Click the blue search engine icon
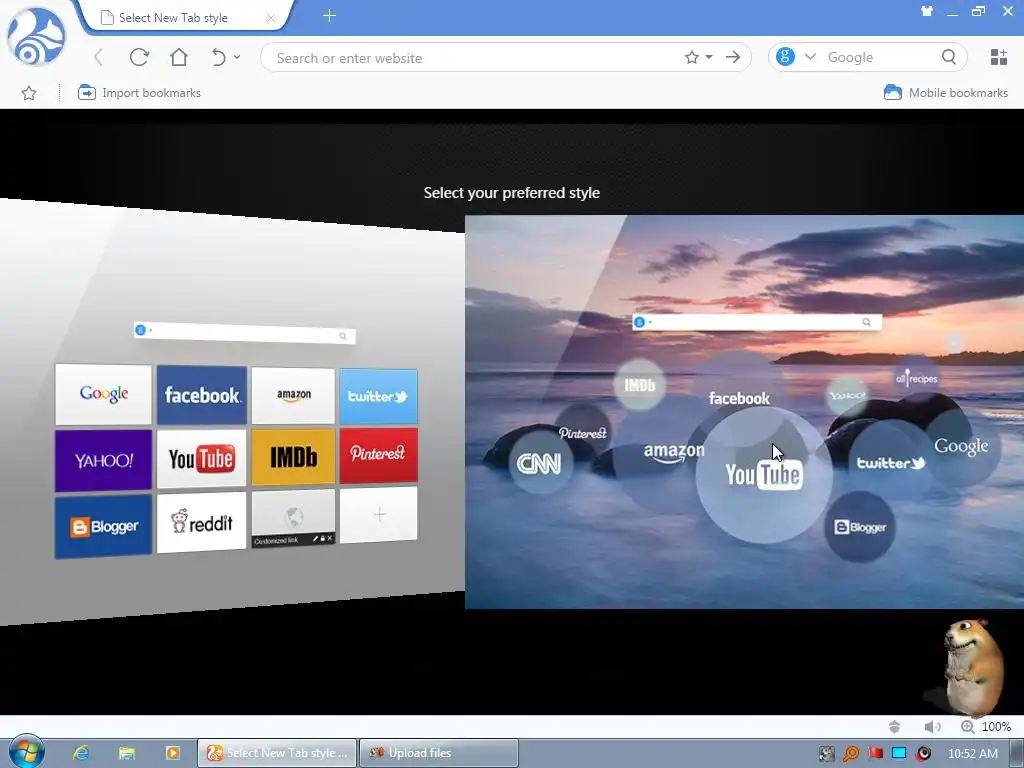This screenshot has height=768, width=1024. [785, 57]
